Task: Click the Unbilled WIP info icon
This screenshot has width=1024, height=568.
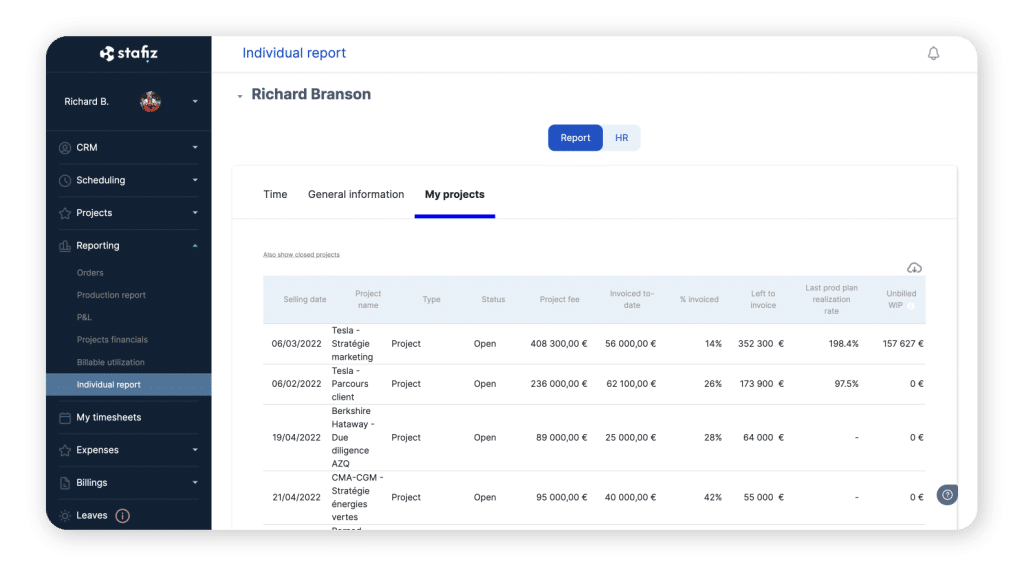Action: coord(911,306)
